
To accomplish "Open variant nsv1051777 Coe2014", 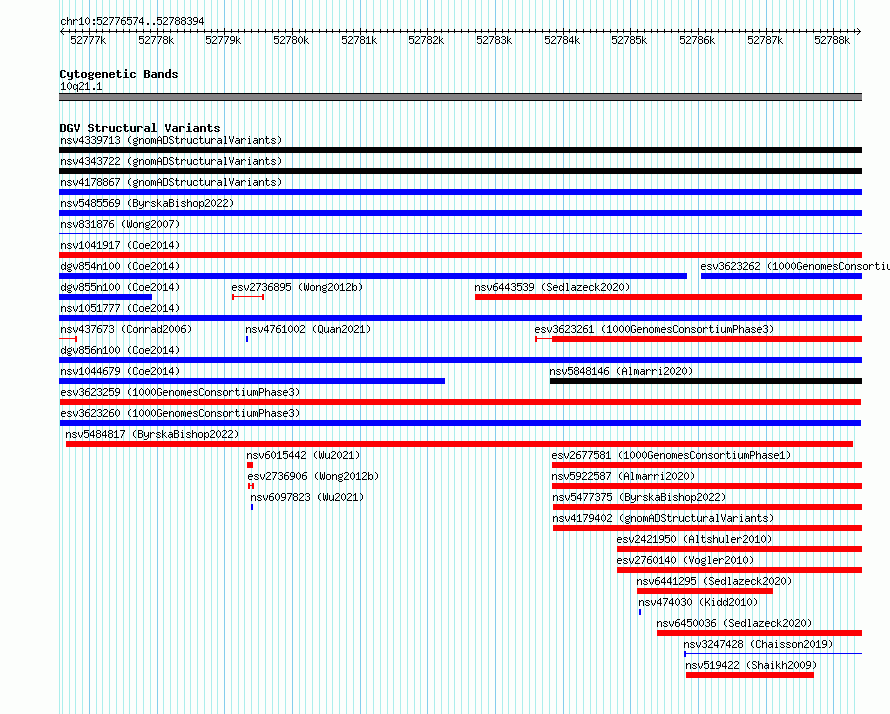I will 120,308.
